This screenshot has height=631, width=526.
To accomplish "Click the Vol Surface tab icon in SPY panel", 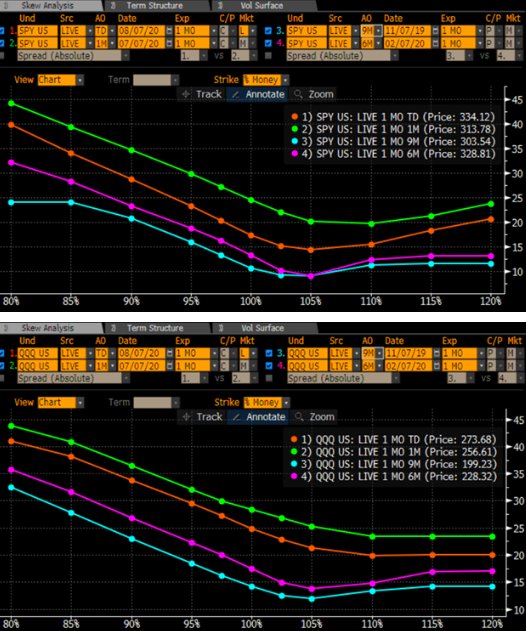I will click(x=220, y=6).
